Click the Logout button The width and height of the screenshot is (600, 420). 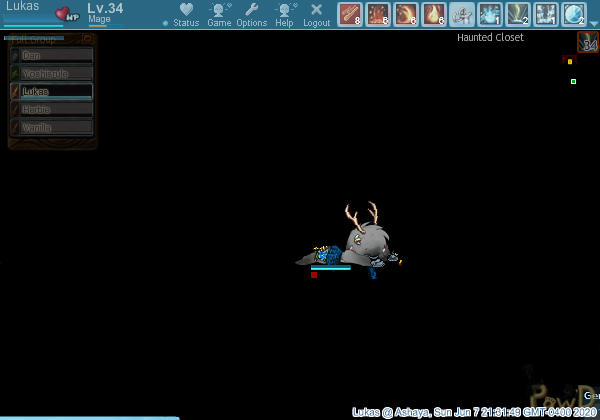317,15
